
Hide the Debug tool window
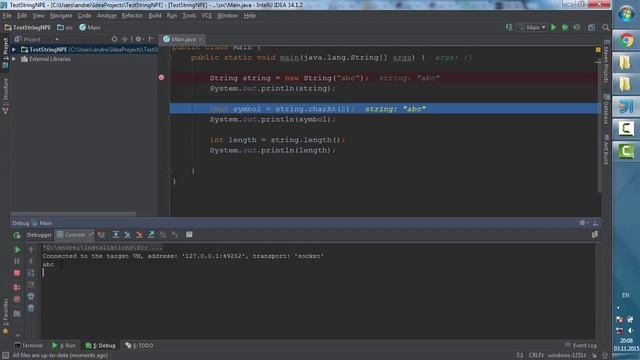click(596, 223)
